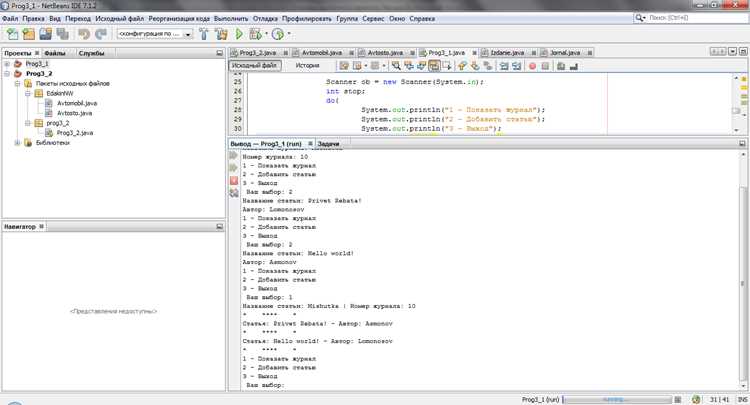Create a new project via toolbar icon
The height and width of the screenshot is (405, 750).
[x=29, y=34]
